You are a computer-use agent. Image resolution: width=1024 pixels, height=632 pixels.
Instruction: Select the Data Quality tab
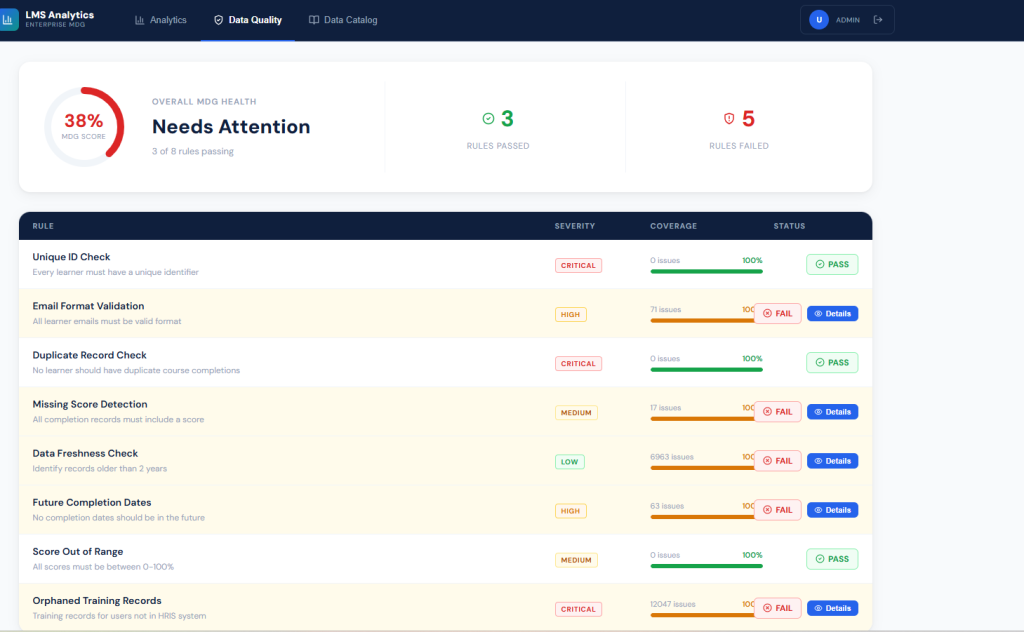(248, 20)
